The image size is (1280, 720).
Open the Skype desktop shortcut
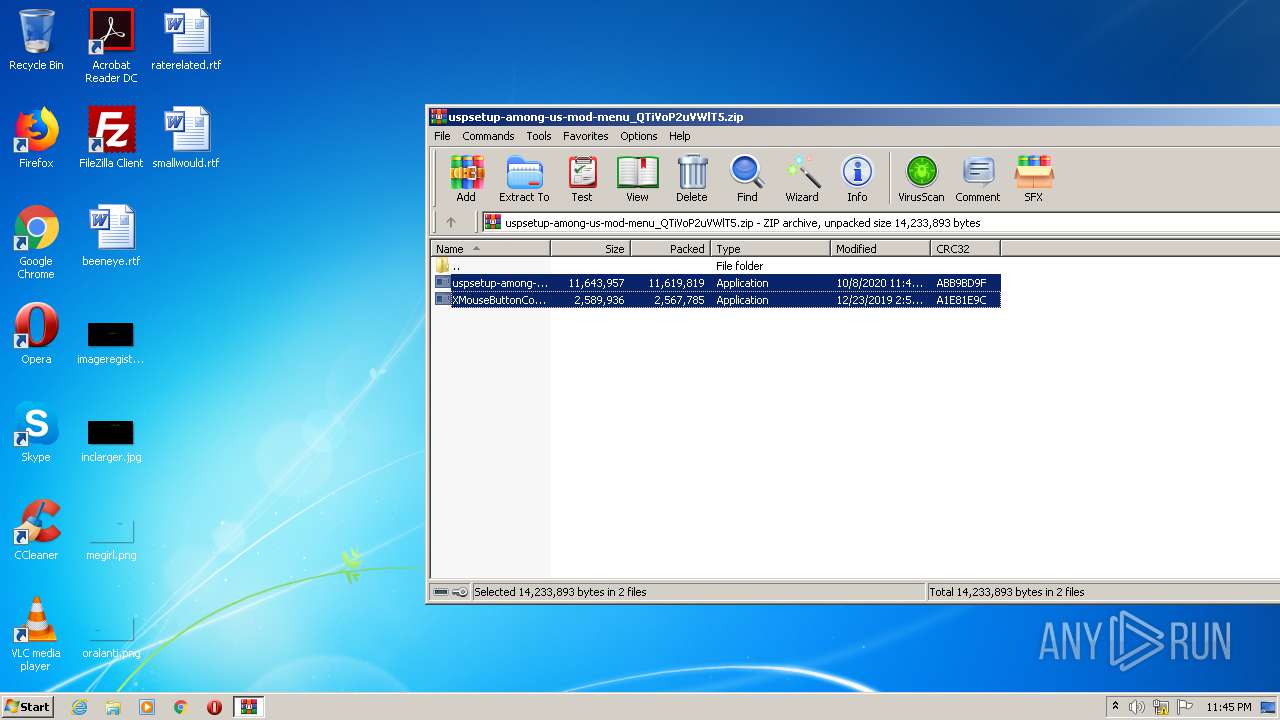(x=36, y=432)
